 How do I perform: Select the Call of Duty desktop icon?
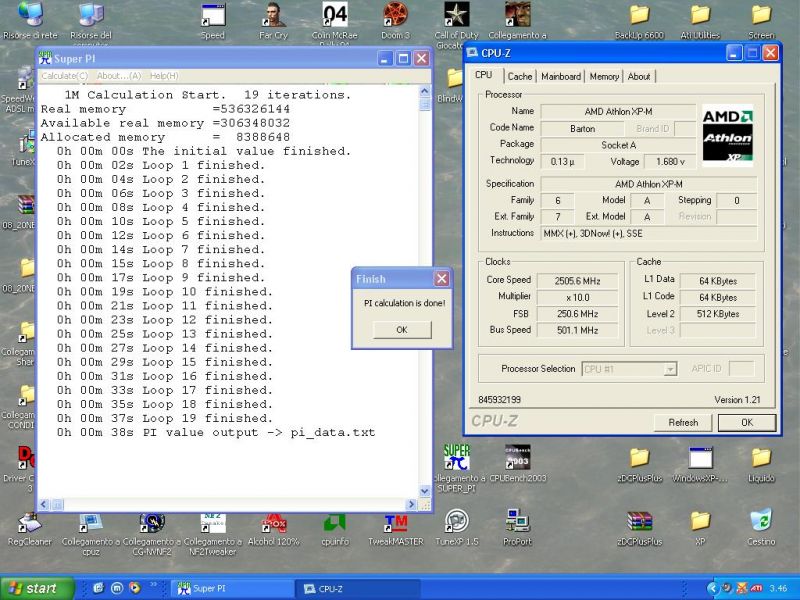[x=457, y=23]
